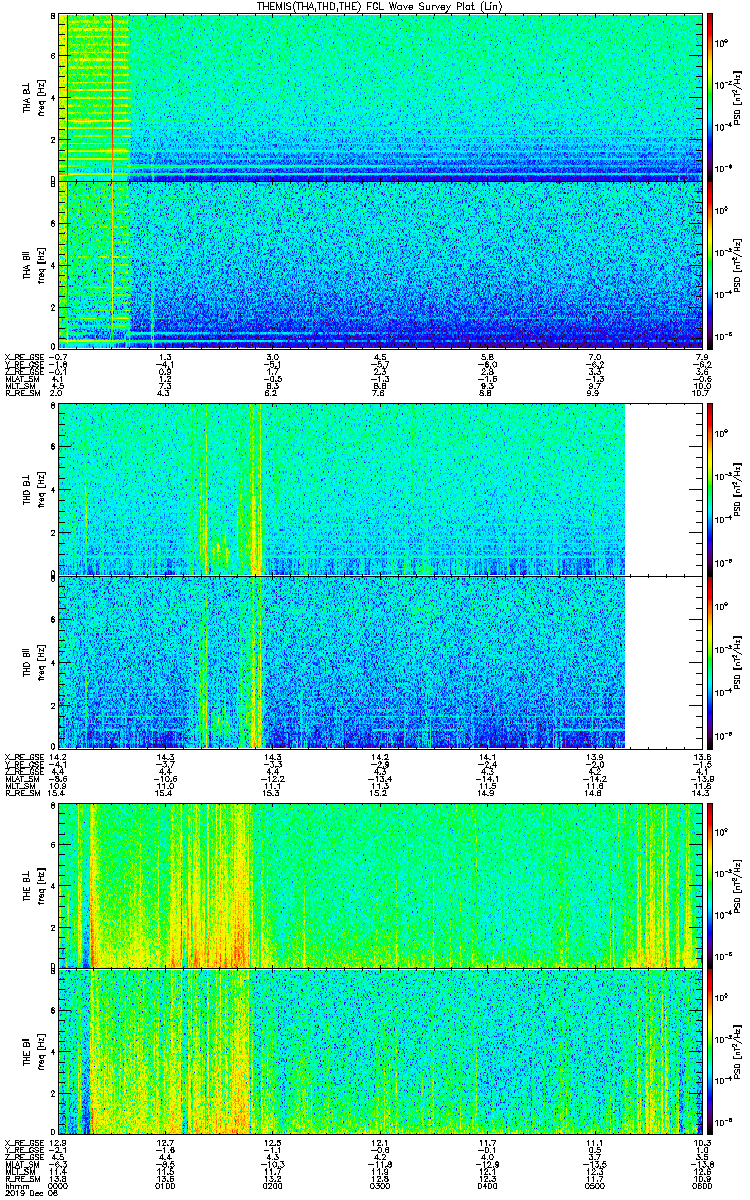Click the 0300 time tick label at bottom
Image resolution: width=750 pixels, height=1200 pixels.
click(381, 1185)
